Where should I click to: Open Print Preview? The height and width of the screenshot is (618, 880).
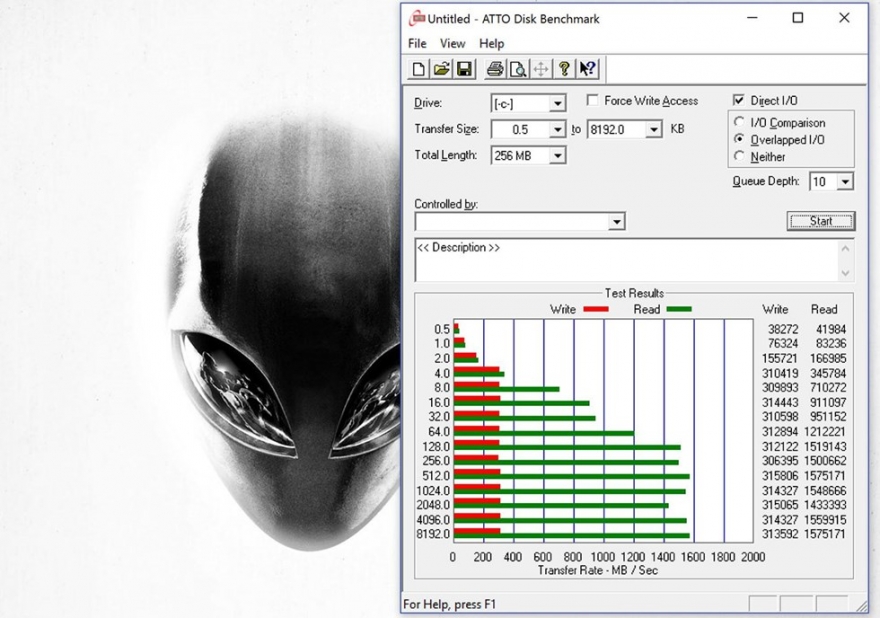519,68
